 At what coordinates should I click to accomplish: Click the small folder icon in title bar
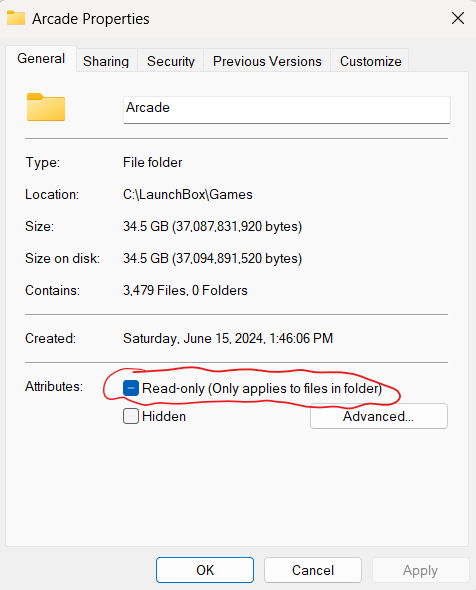(16, 18)
